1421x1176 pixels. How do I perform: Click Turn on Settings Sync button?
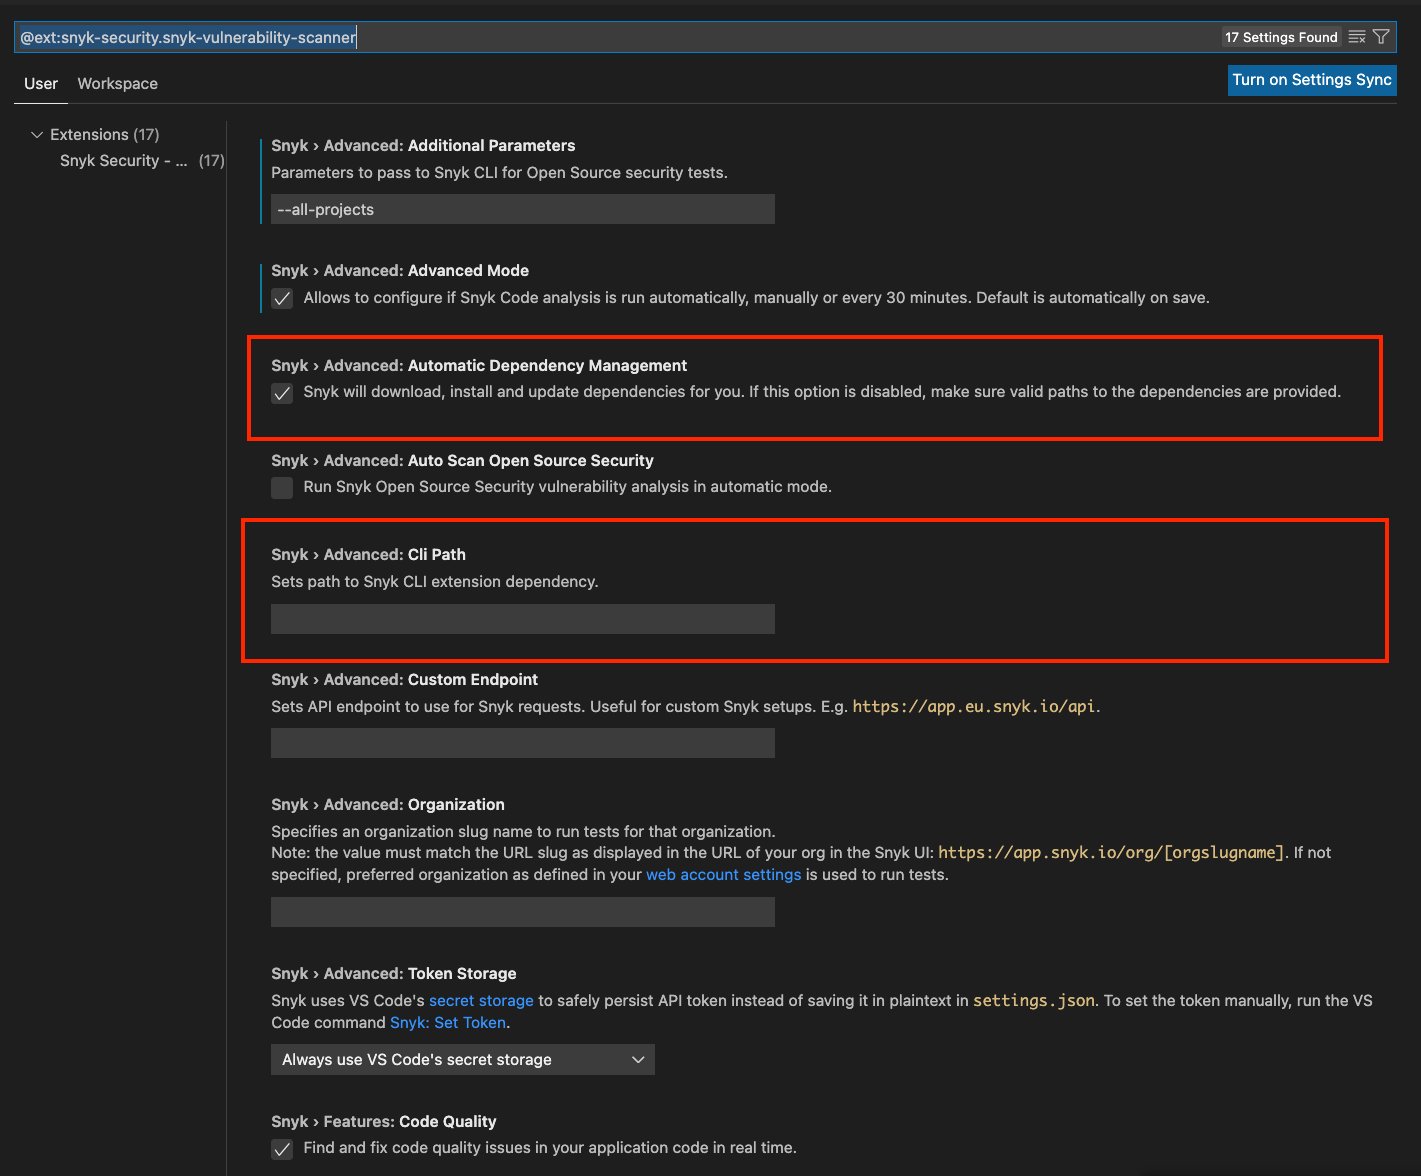(1312, 80)
